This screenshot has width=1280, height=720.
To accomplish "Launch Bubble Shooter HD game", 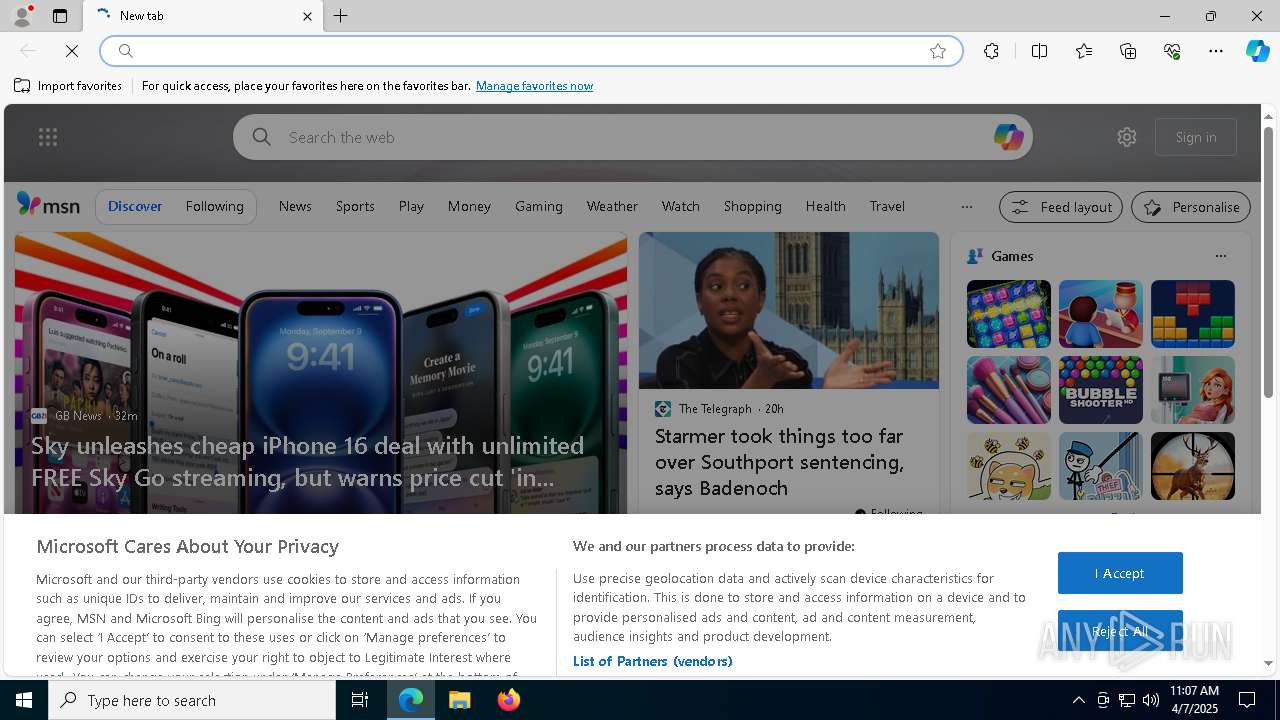I will pos(1101,390).
